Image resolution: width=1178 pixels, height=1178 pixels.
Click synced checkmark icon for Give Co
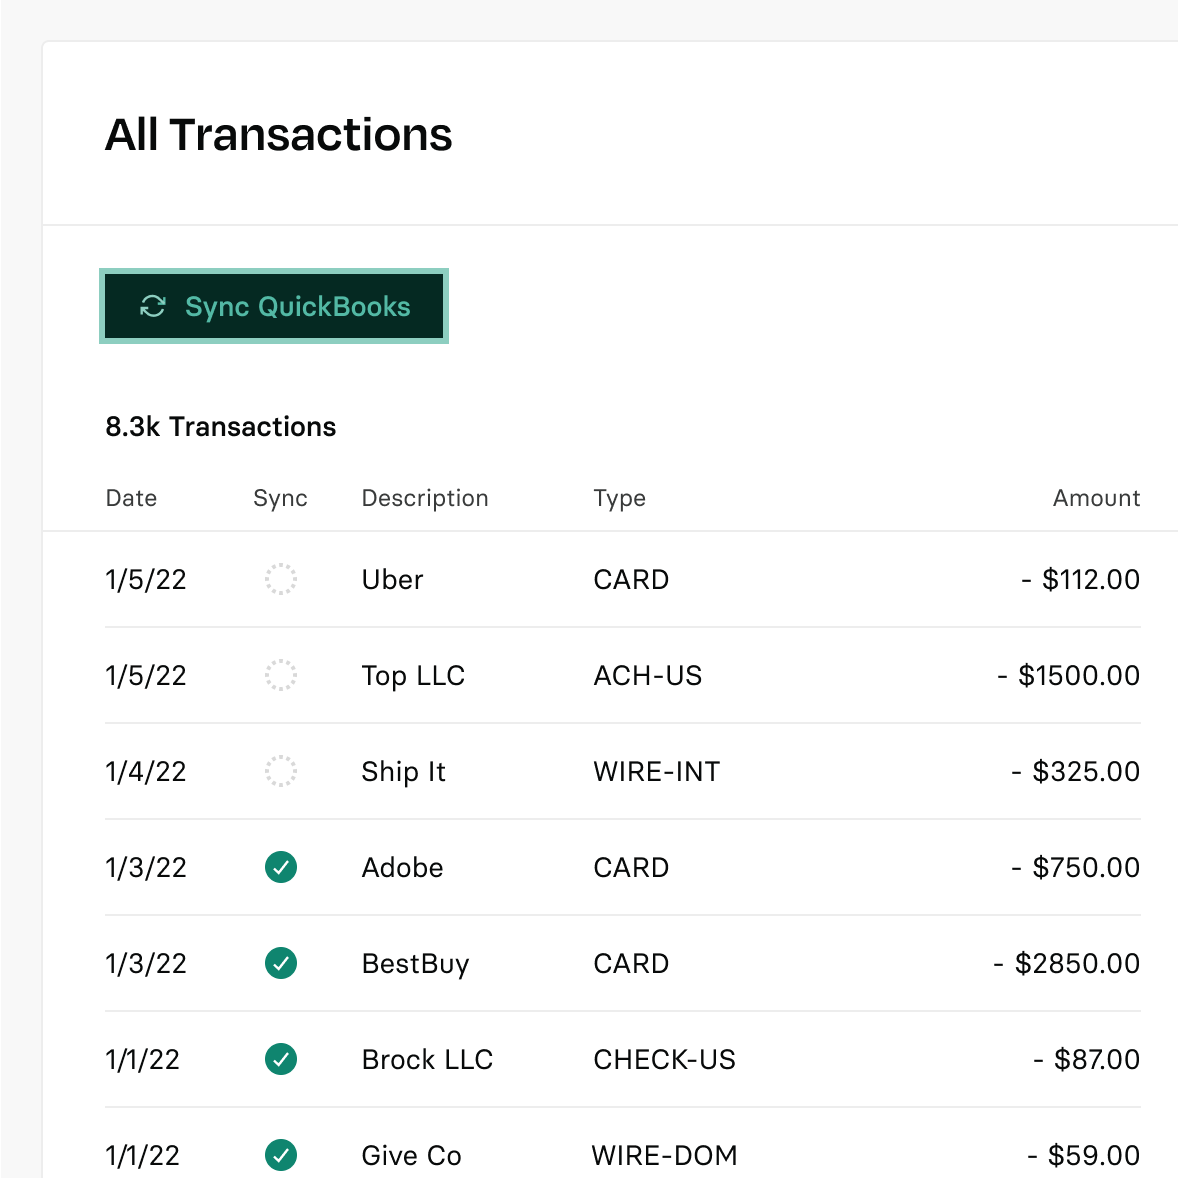click(281, 1155)
